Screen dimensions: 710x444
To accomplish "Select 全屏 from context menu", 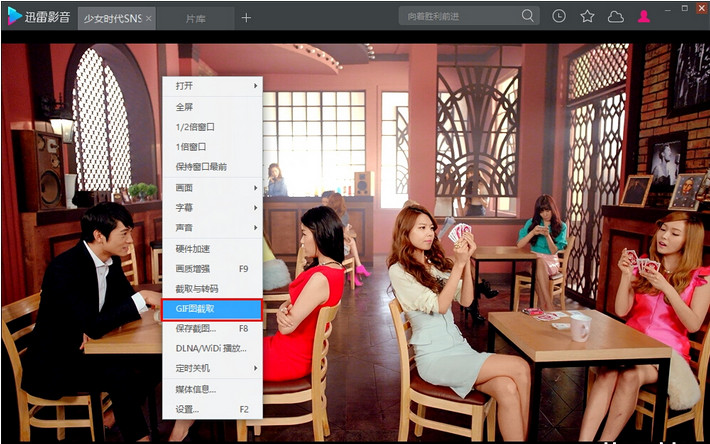I will click(212, 107).
